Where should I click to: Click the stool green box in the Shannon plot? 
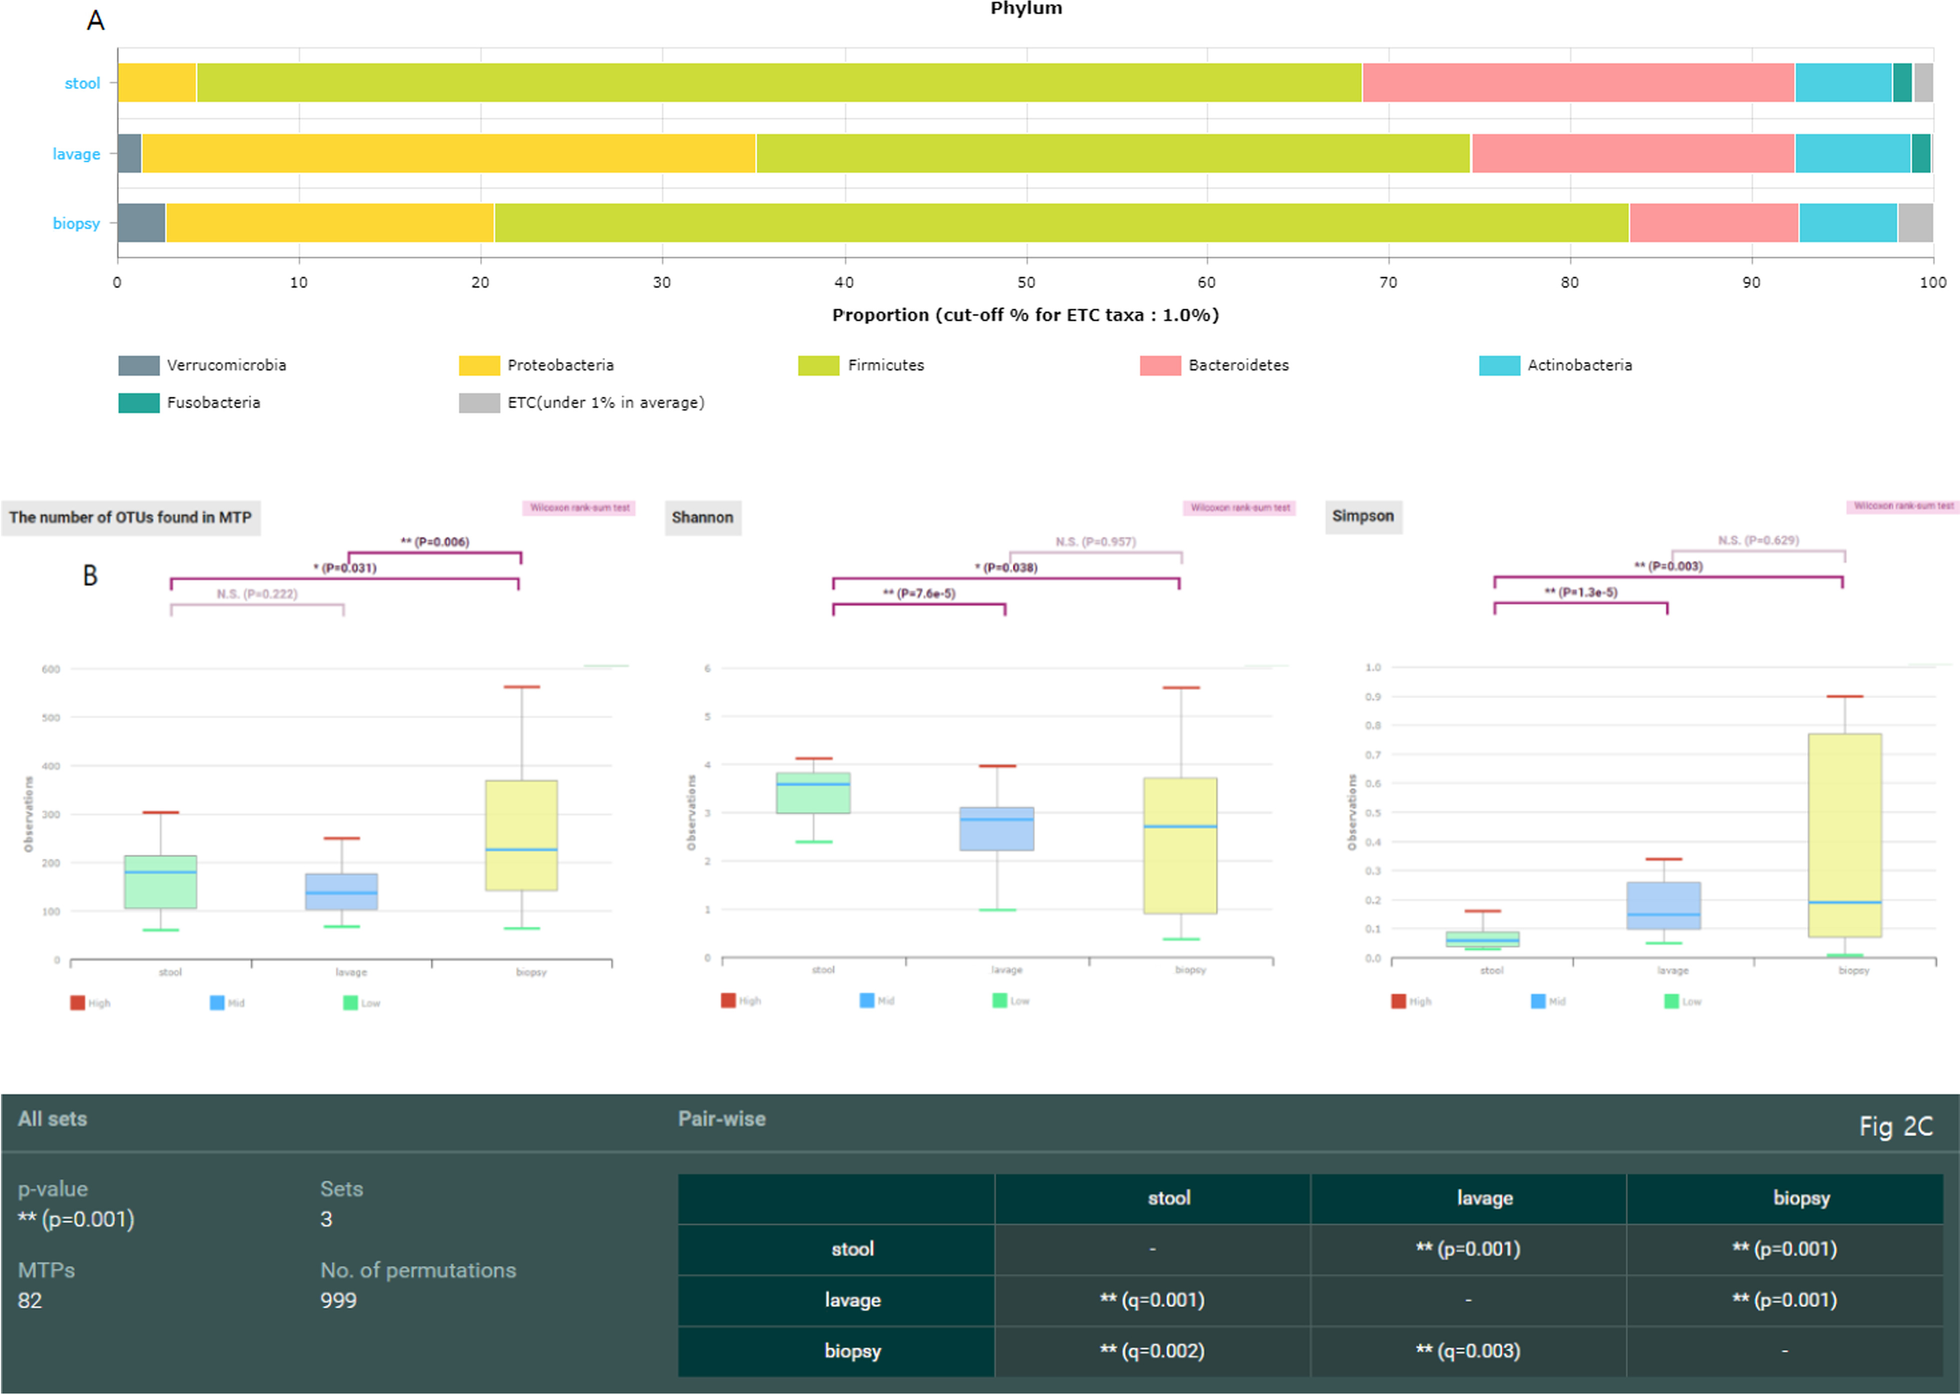pos(813,793)
